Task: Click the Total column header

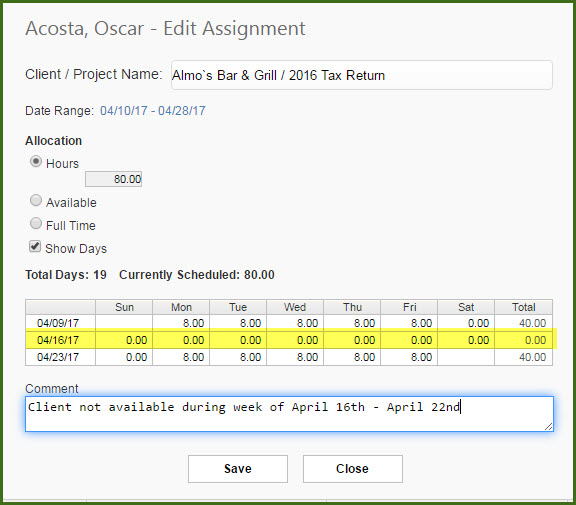Action: click(523, 307)
